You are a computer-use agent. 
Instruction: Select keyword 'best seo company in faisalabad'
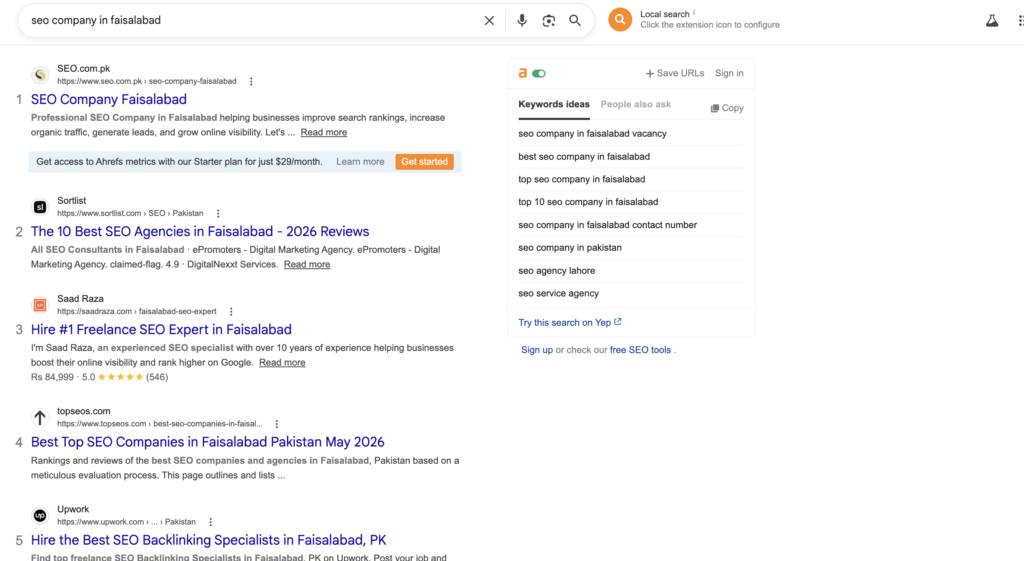tap(584, 157)
